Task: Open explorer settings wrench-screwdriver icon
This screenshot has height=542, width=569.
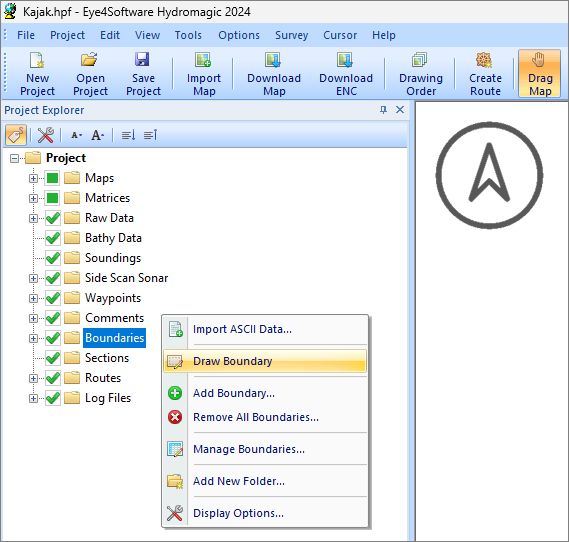Action: point(46,135)
